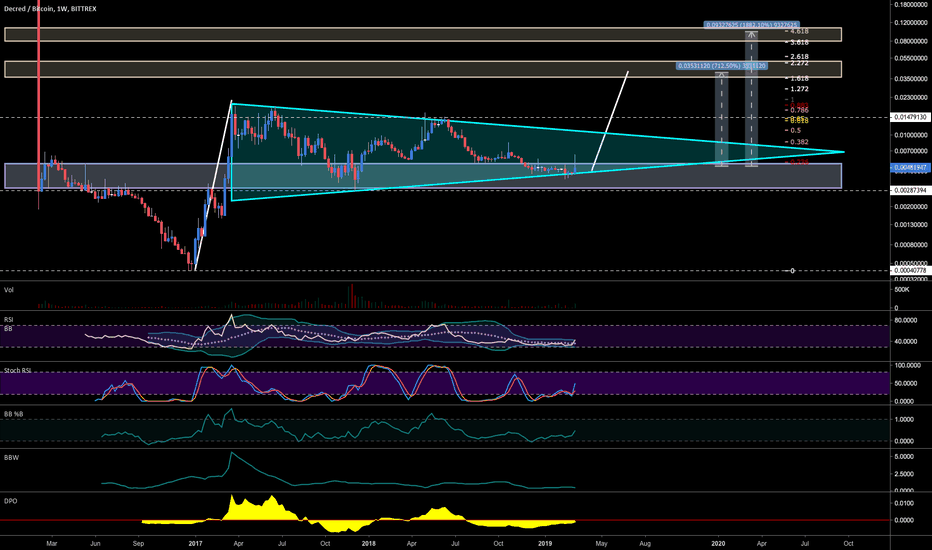Click the Mar label on time axis
The width and height of the screenshot is (932, 550).
[x=52, y=543]
